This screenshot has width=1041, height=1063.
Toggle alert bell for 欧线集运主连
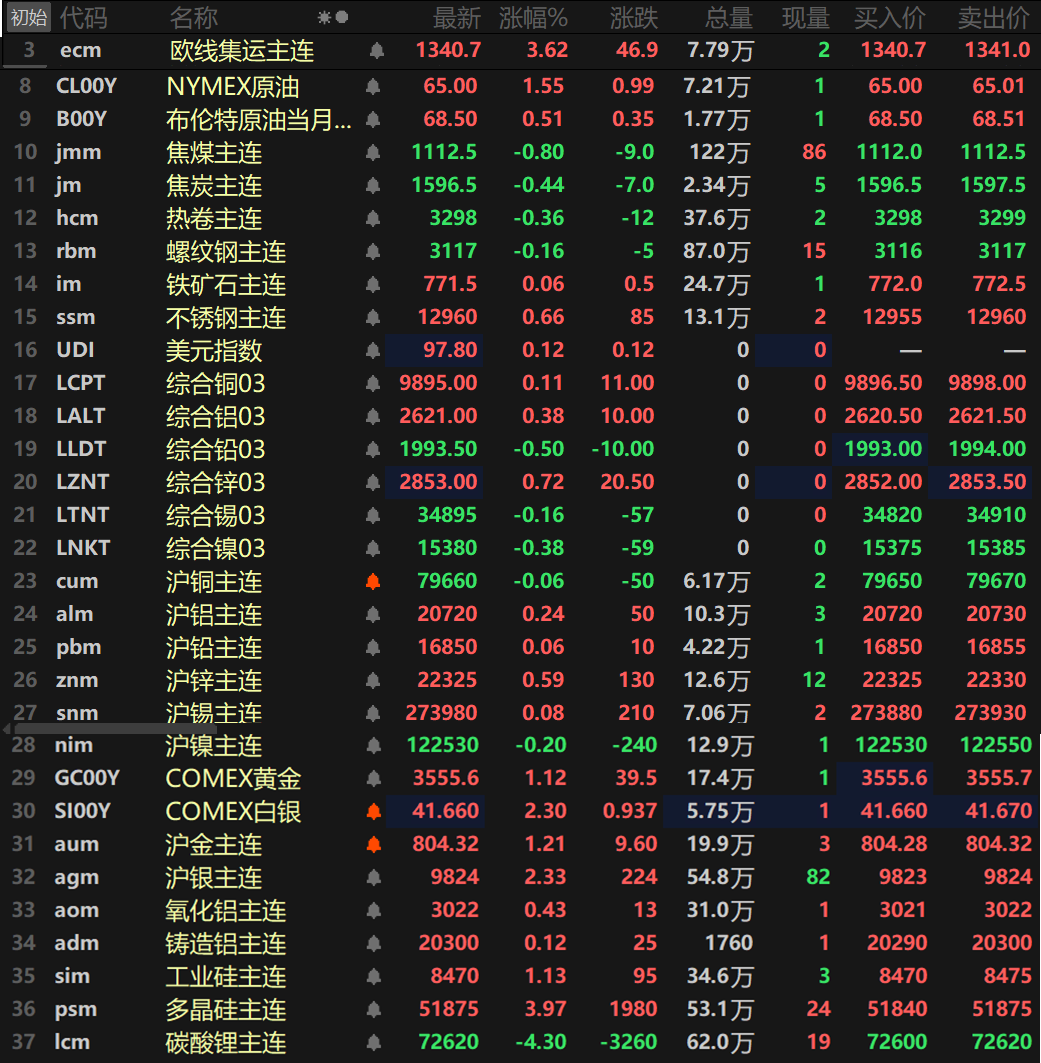pyautogui.click(x=376, y=50)
